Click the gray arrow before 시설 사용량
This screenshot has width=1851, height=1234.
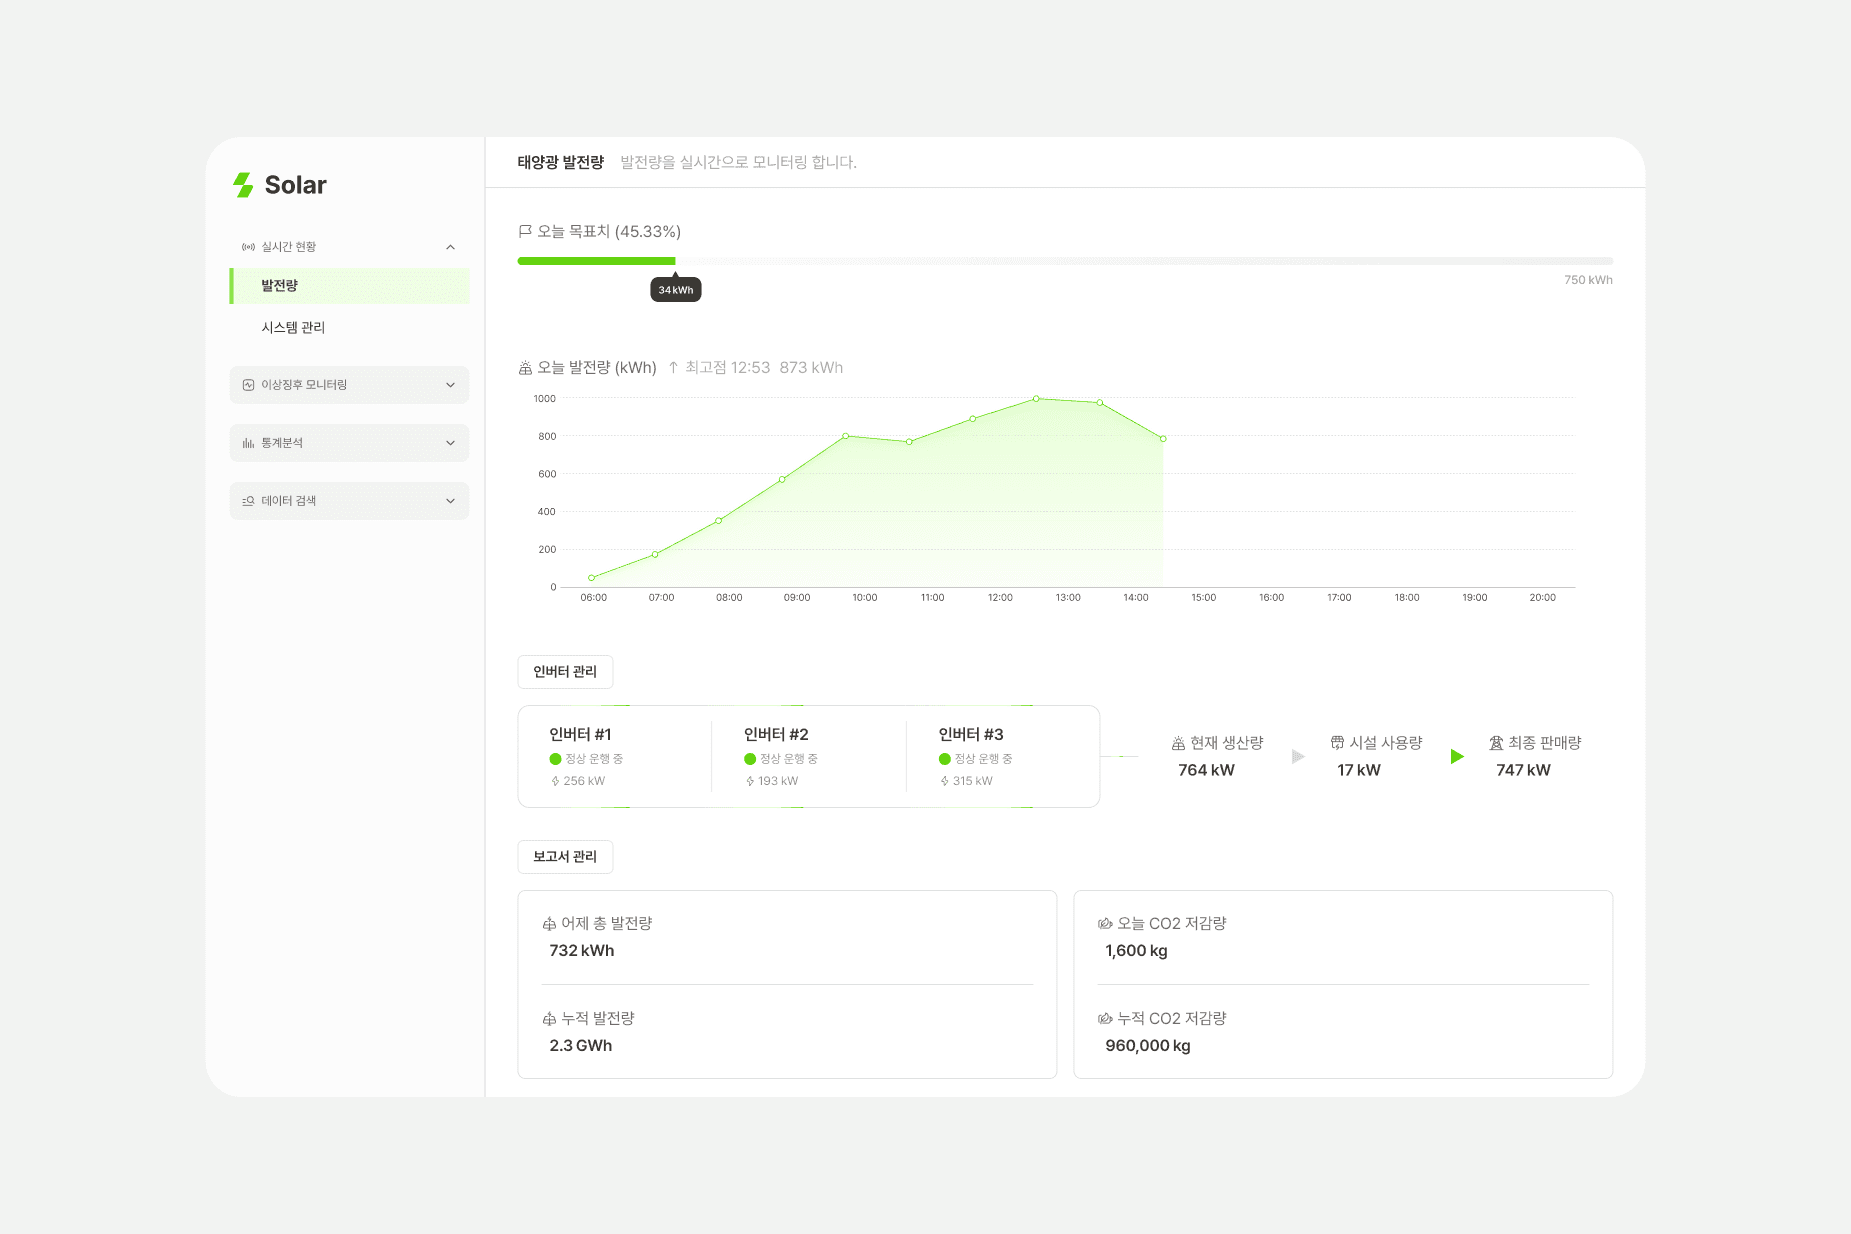(1298, 756)
